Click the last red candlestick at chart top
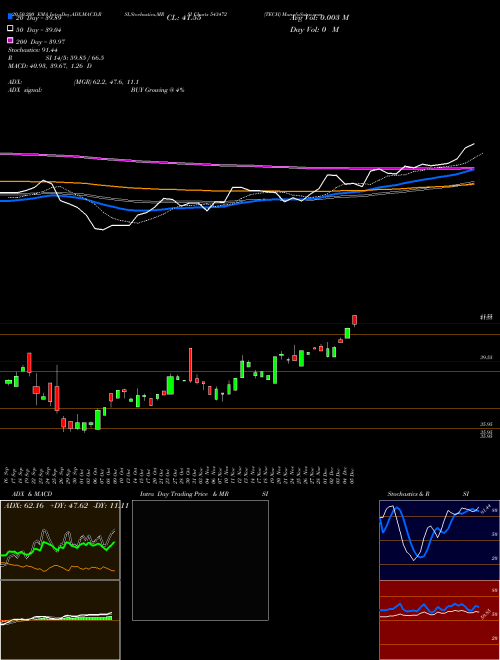500x660 pixels. pos(355,320)
